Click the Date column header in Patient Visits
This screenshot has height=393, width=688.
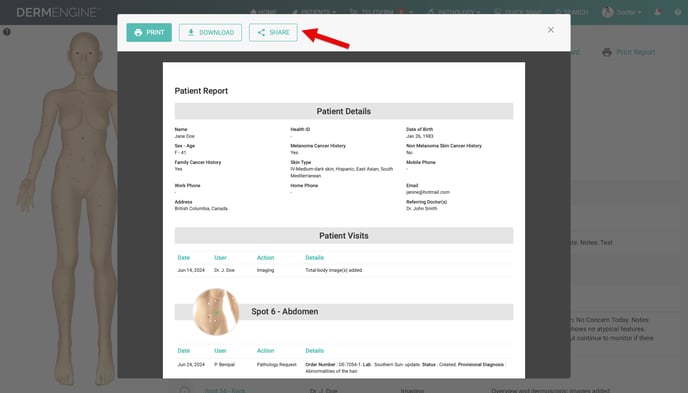(183, 257)
